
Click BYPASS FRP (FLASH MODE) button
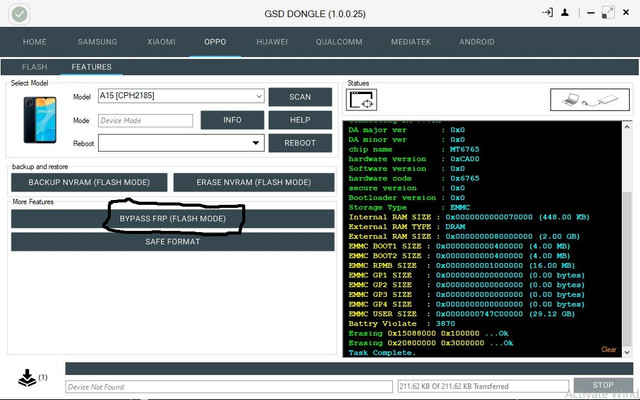pos(173,219)
